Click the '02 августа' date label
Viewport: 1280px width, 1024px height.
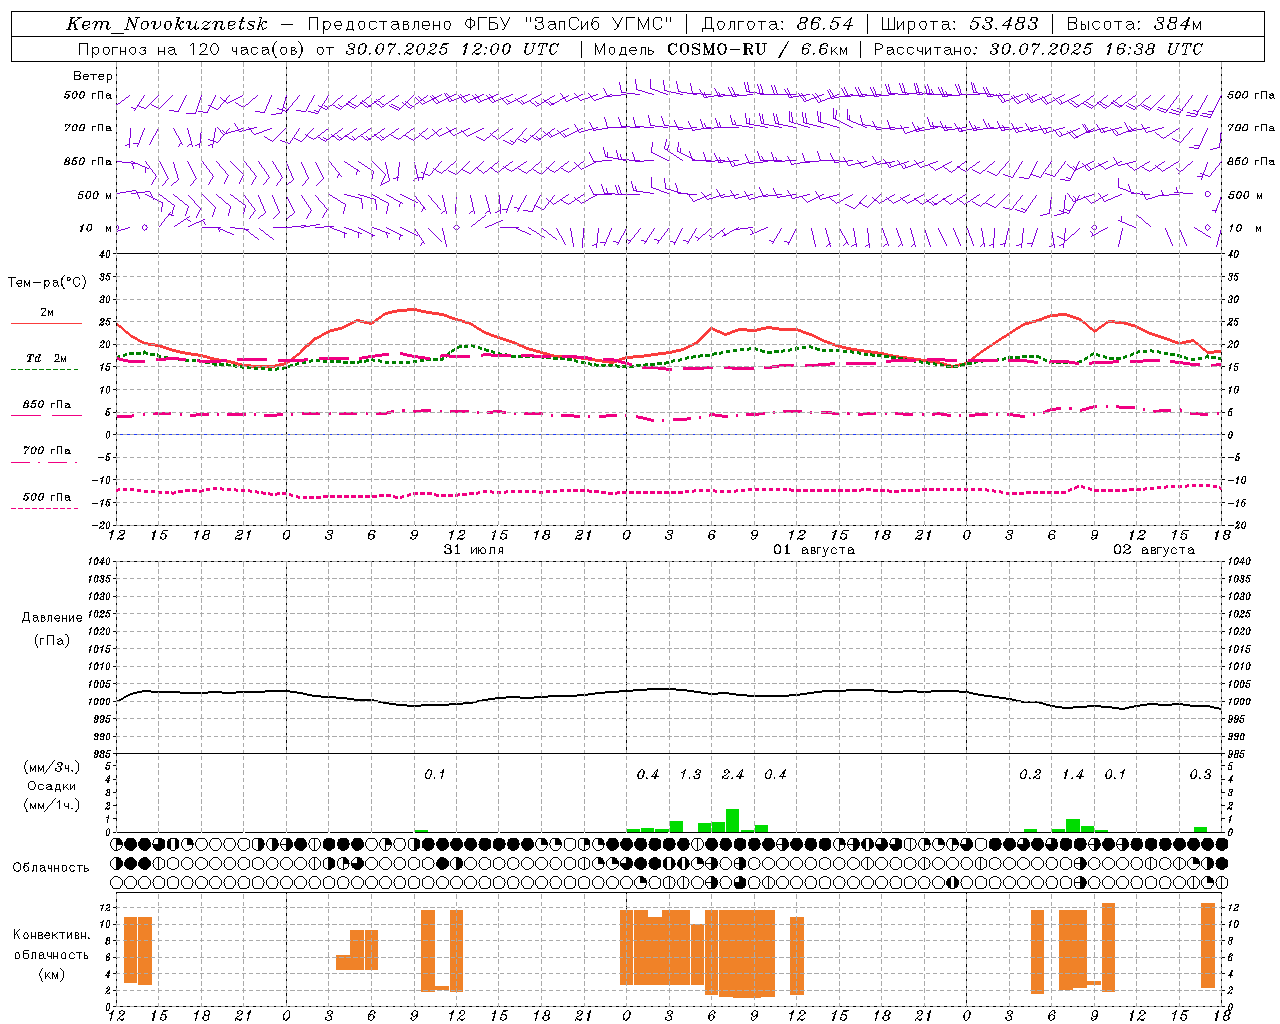pos(1154,550)
